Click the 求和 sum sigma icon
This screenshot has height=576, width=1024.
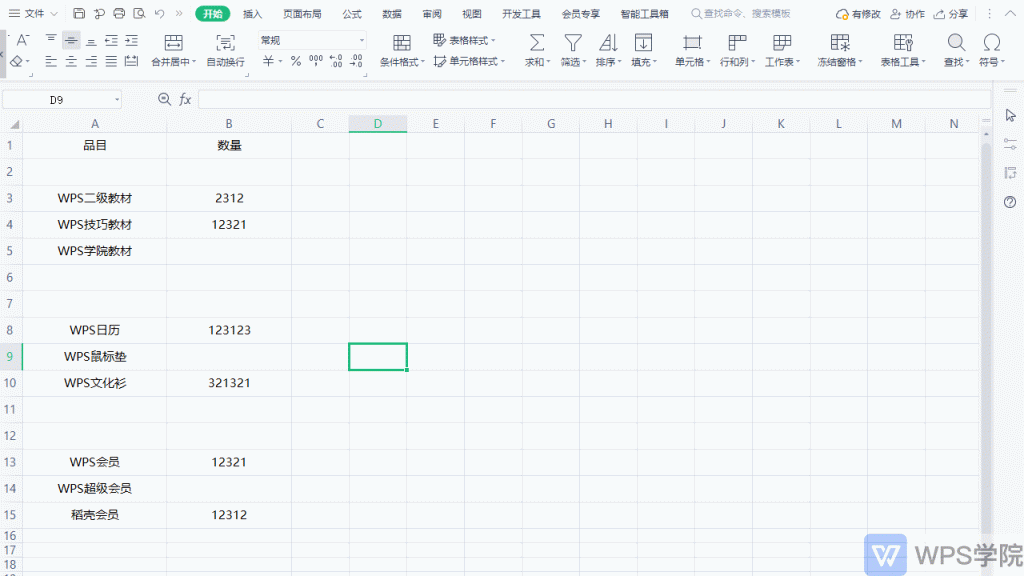click(x=537, y=43)
